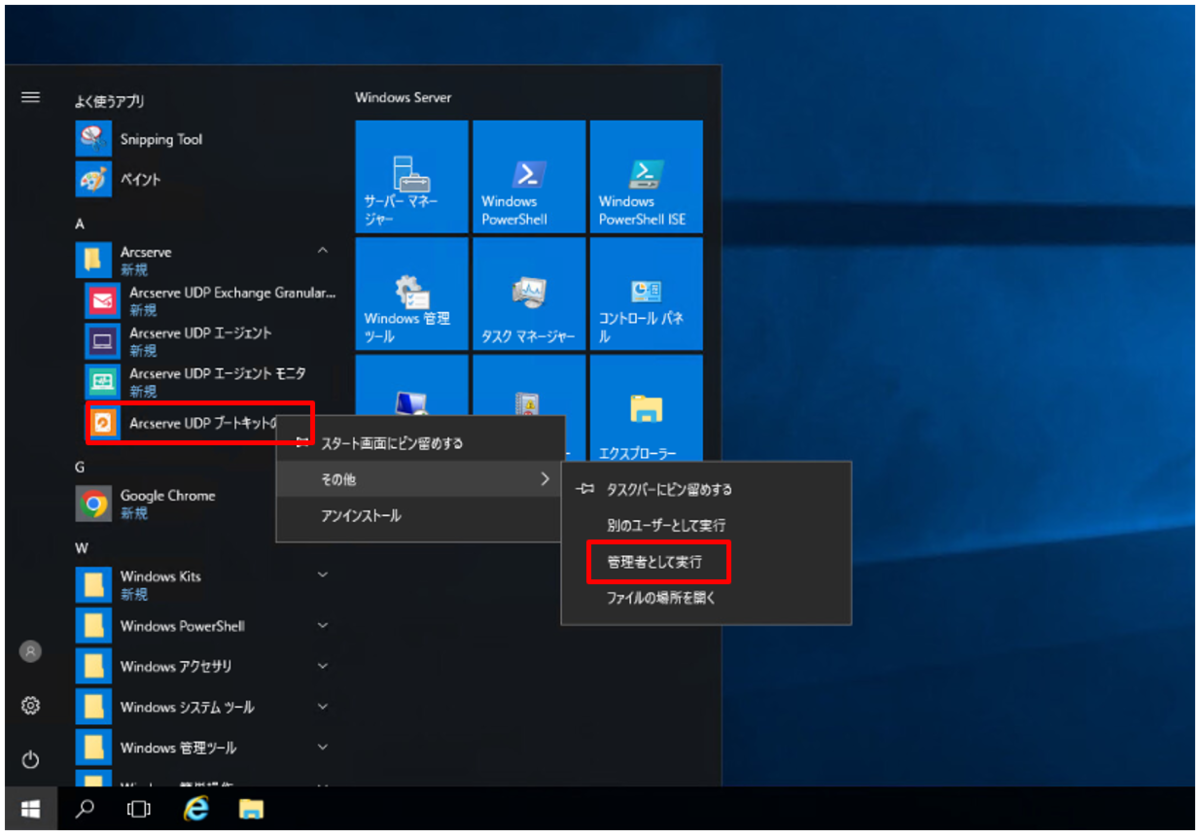
Task: Open the Windows 管理ツール tile
Action: click(x=412, y=294)
